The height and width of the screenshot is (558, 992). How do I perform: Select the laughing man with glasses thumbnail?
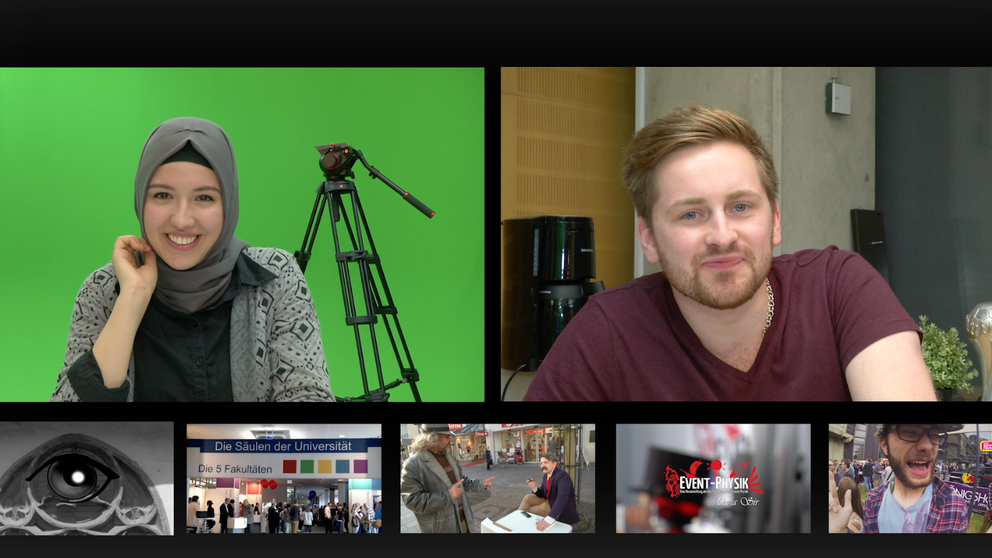(x=909, y=478)
